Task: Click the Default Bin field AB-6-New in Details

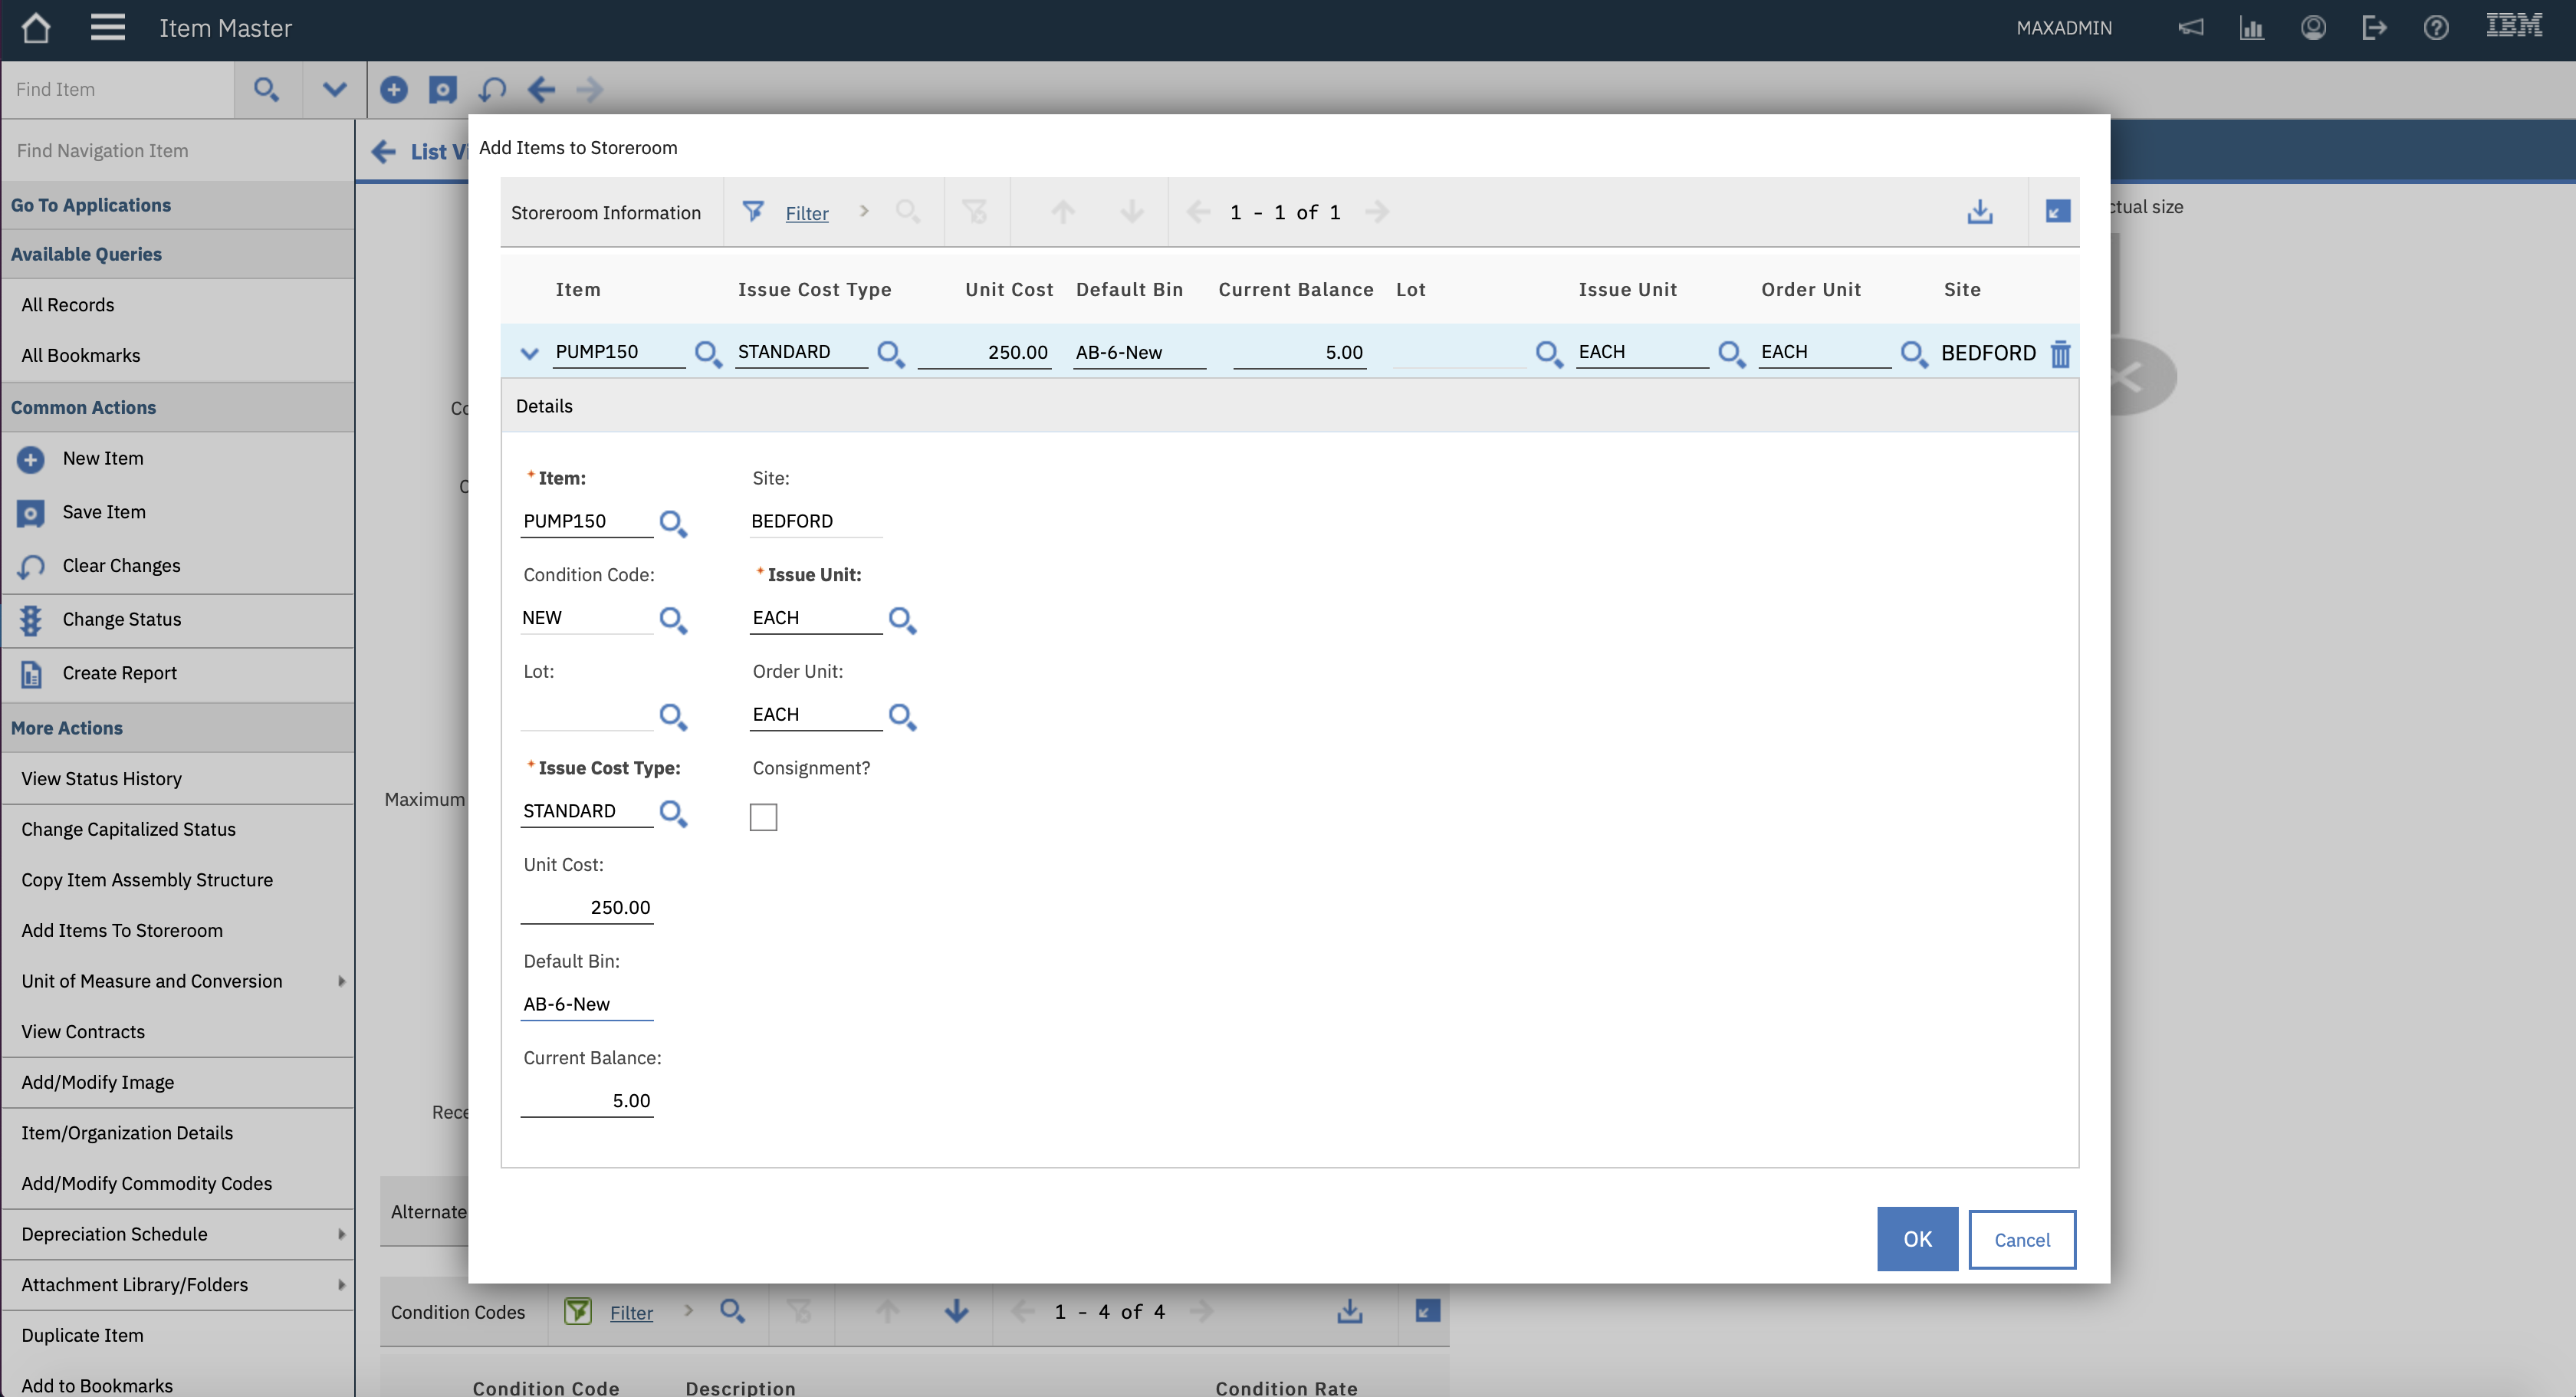Action: click(586, 1004)
